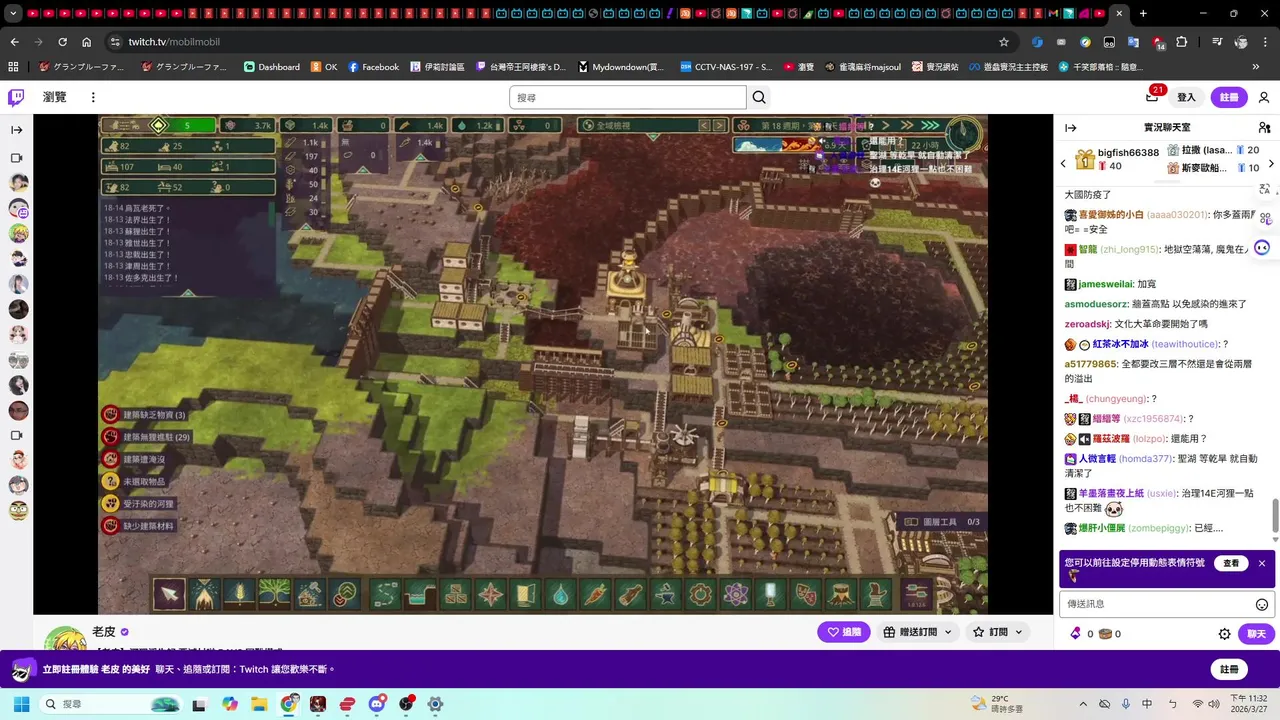Select the builder priority arrows tool
This screenshot has width=1280, height=720.
tap(345, 594)
